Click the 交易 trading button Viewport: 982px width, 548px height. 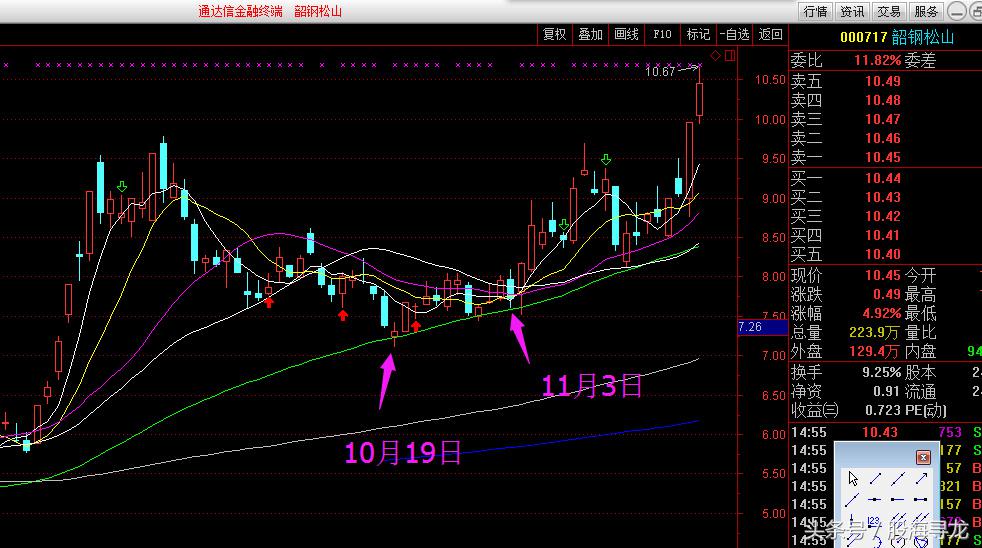pos(889,12)
